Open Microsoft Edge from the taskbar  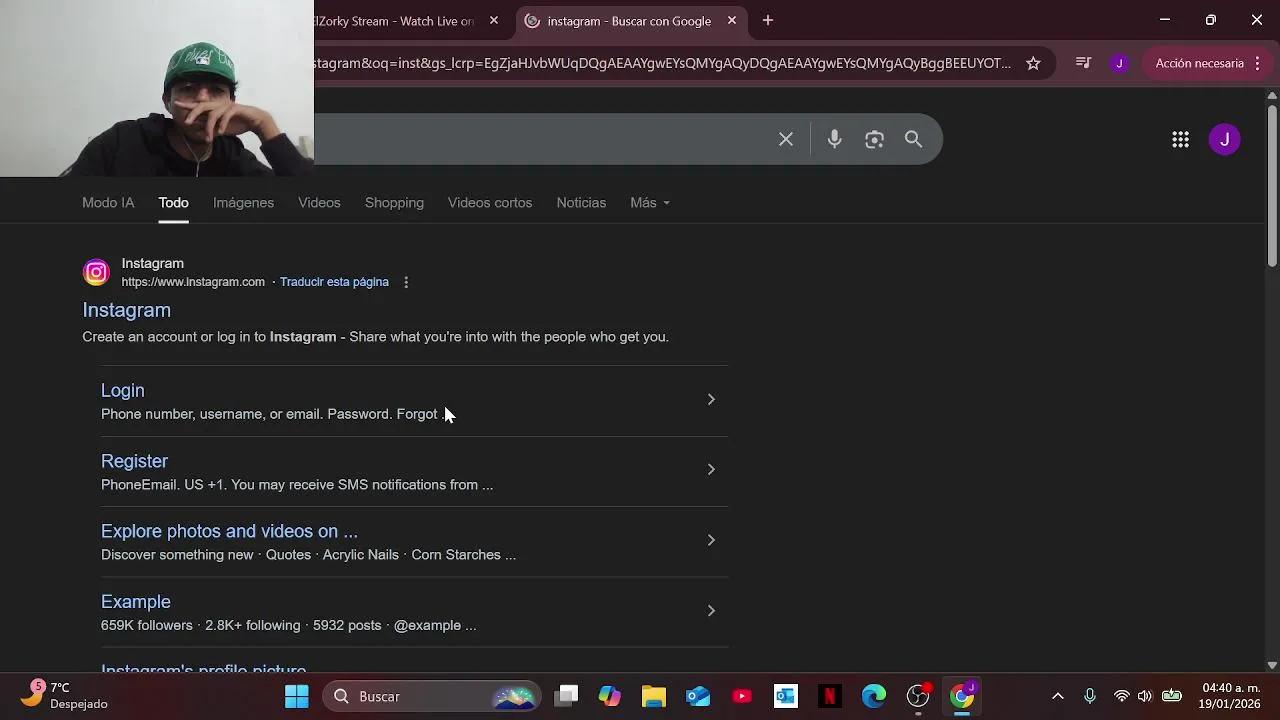click(874, 696)
